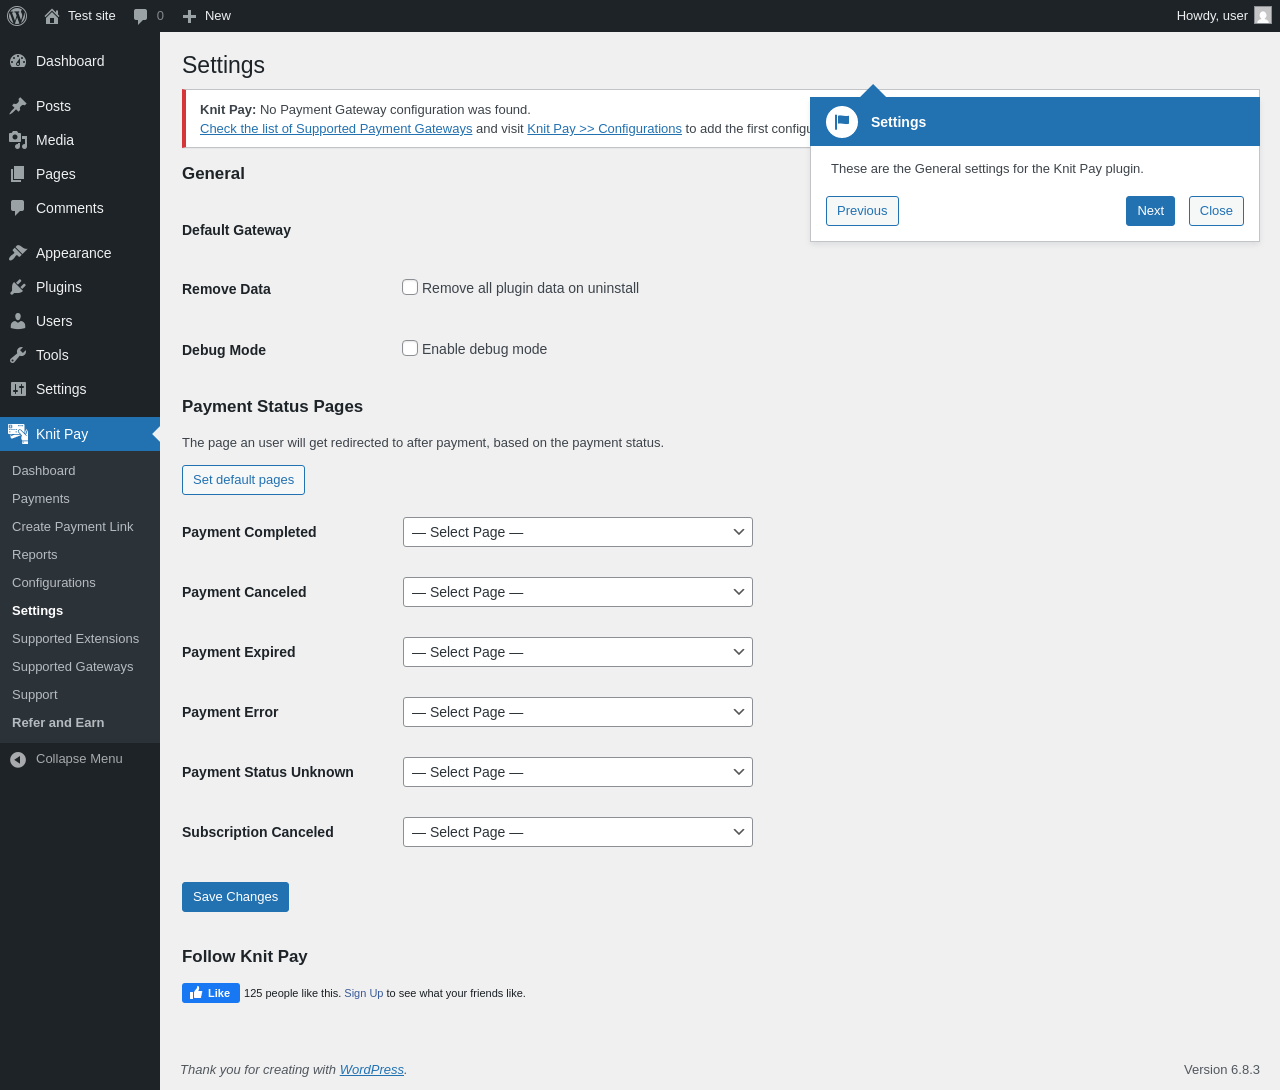
Task: Open the Subscription Canceled page dropdown
Action: [x=578, y=832]
